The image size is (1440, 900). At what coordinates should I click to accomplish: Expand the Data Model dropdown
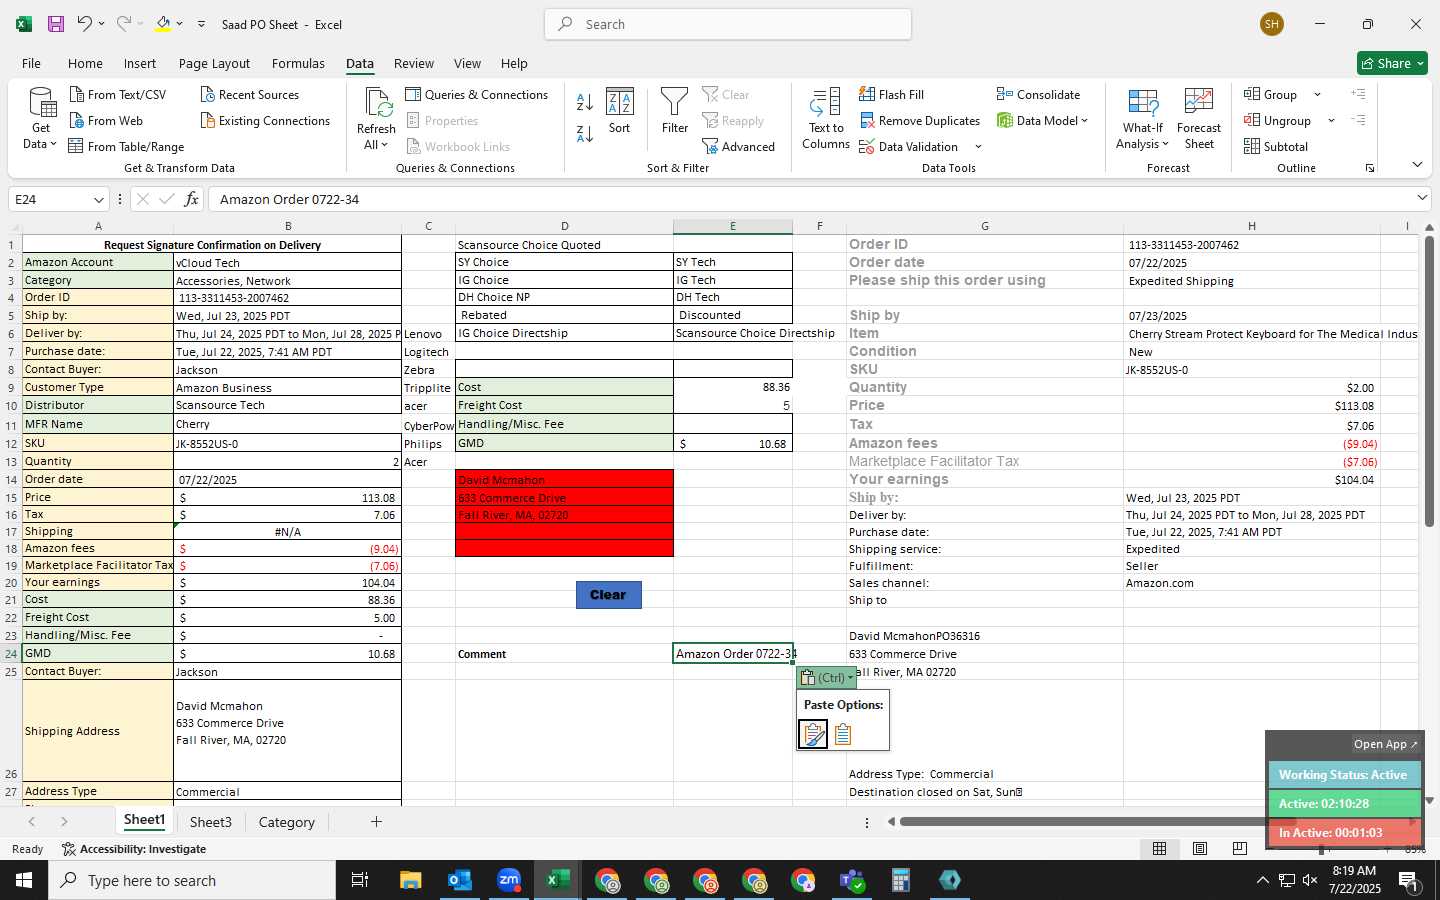(x=1084, y=120)
